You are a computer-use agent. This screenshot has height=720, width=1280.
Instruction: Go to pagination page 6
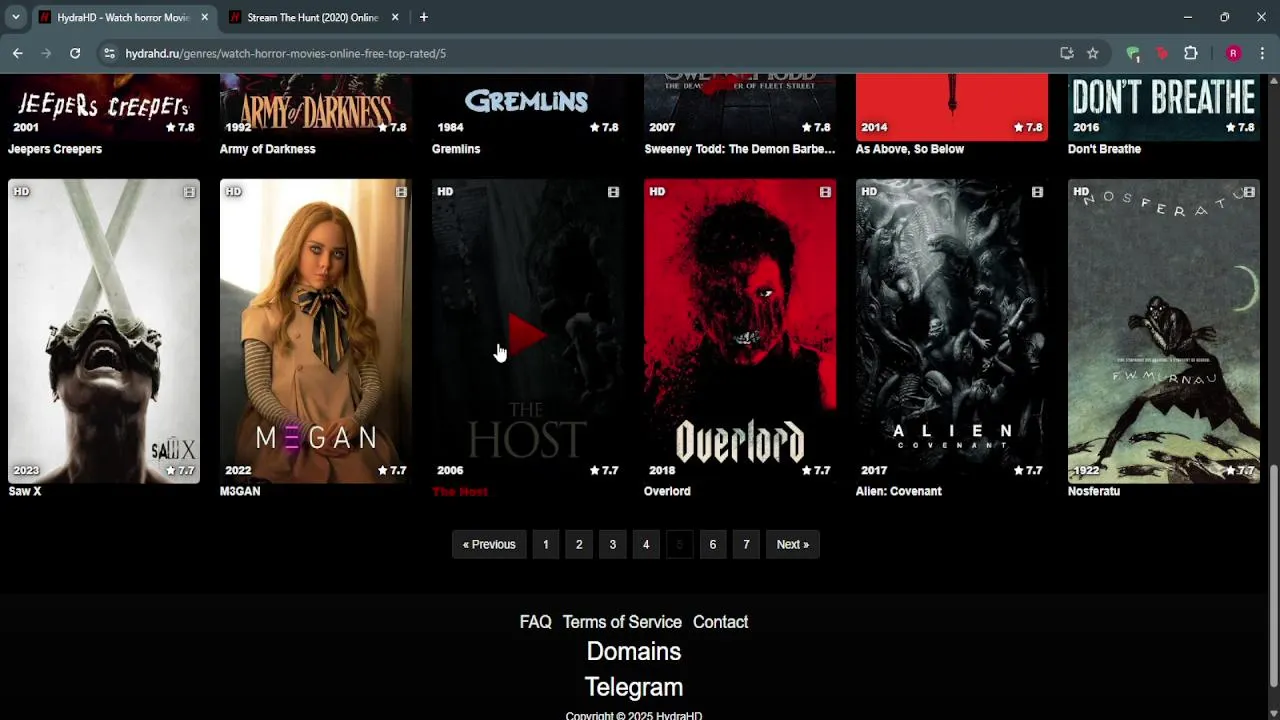pos(713,544)
